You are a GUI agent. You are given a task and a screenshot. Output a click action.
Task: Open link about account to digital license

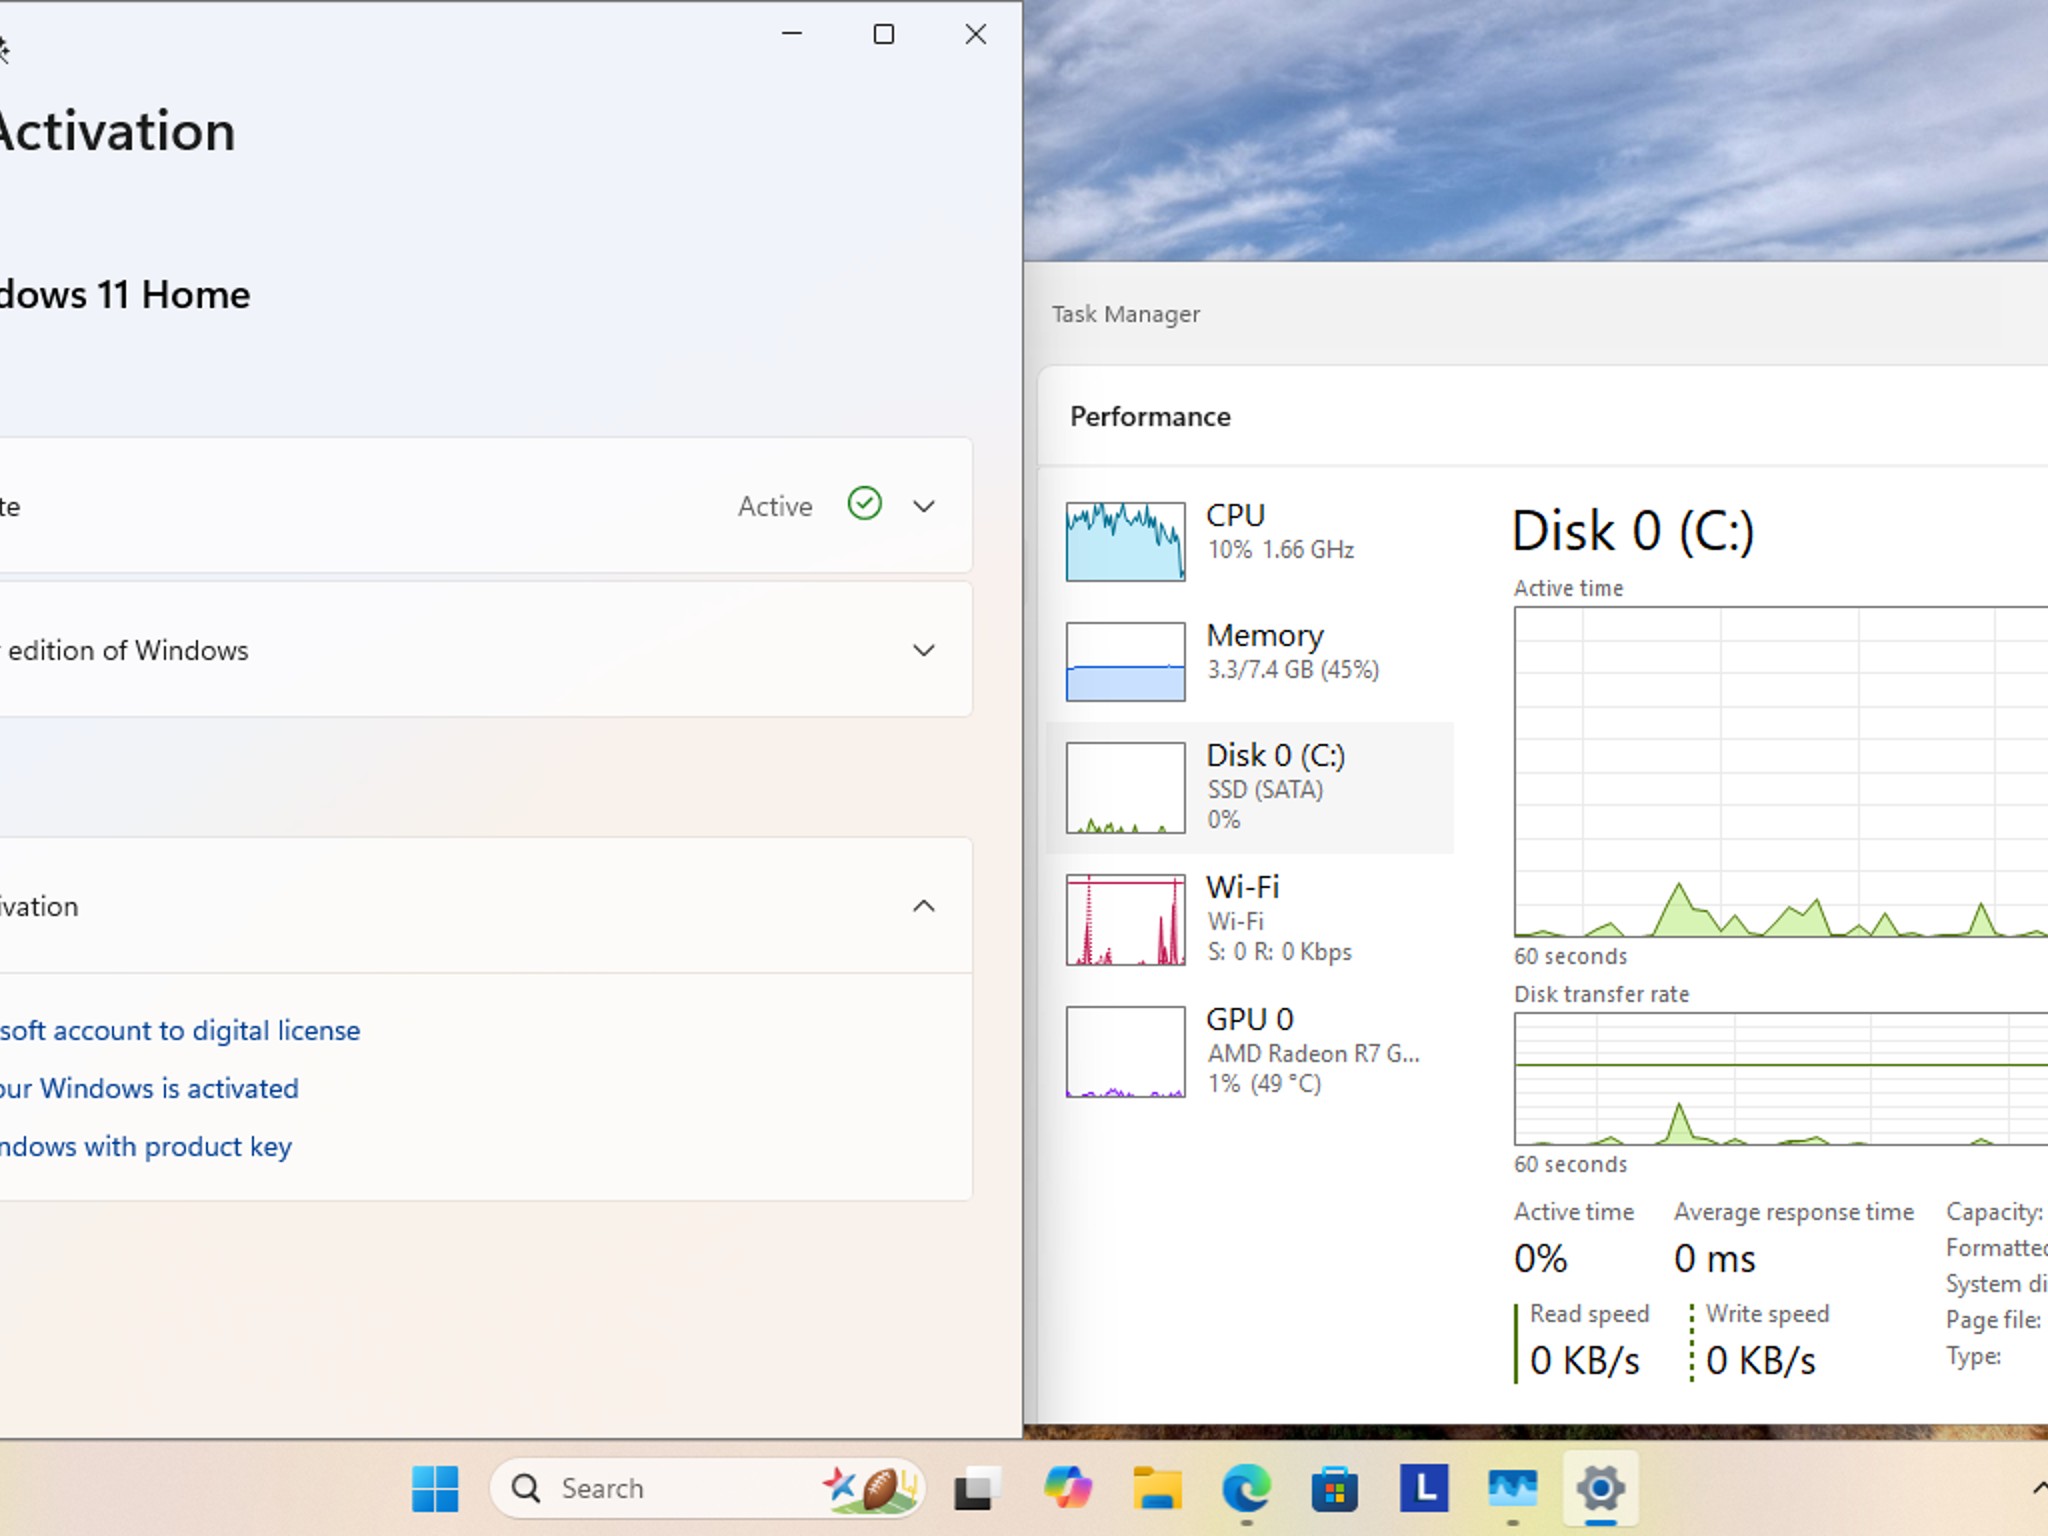tap(180, 1031)
